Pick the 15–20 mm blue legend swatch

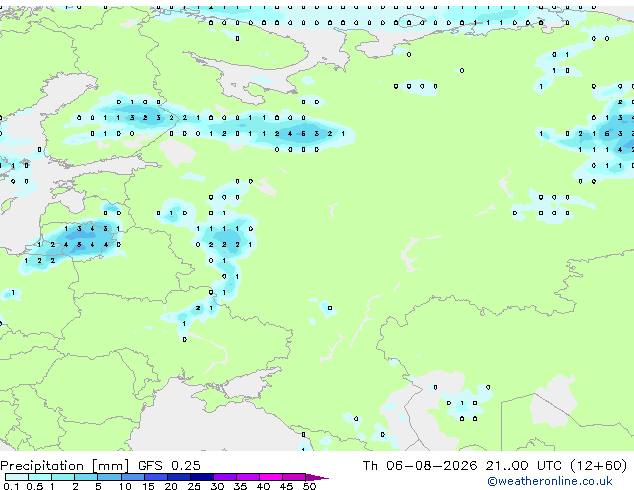coord(155,477)
